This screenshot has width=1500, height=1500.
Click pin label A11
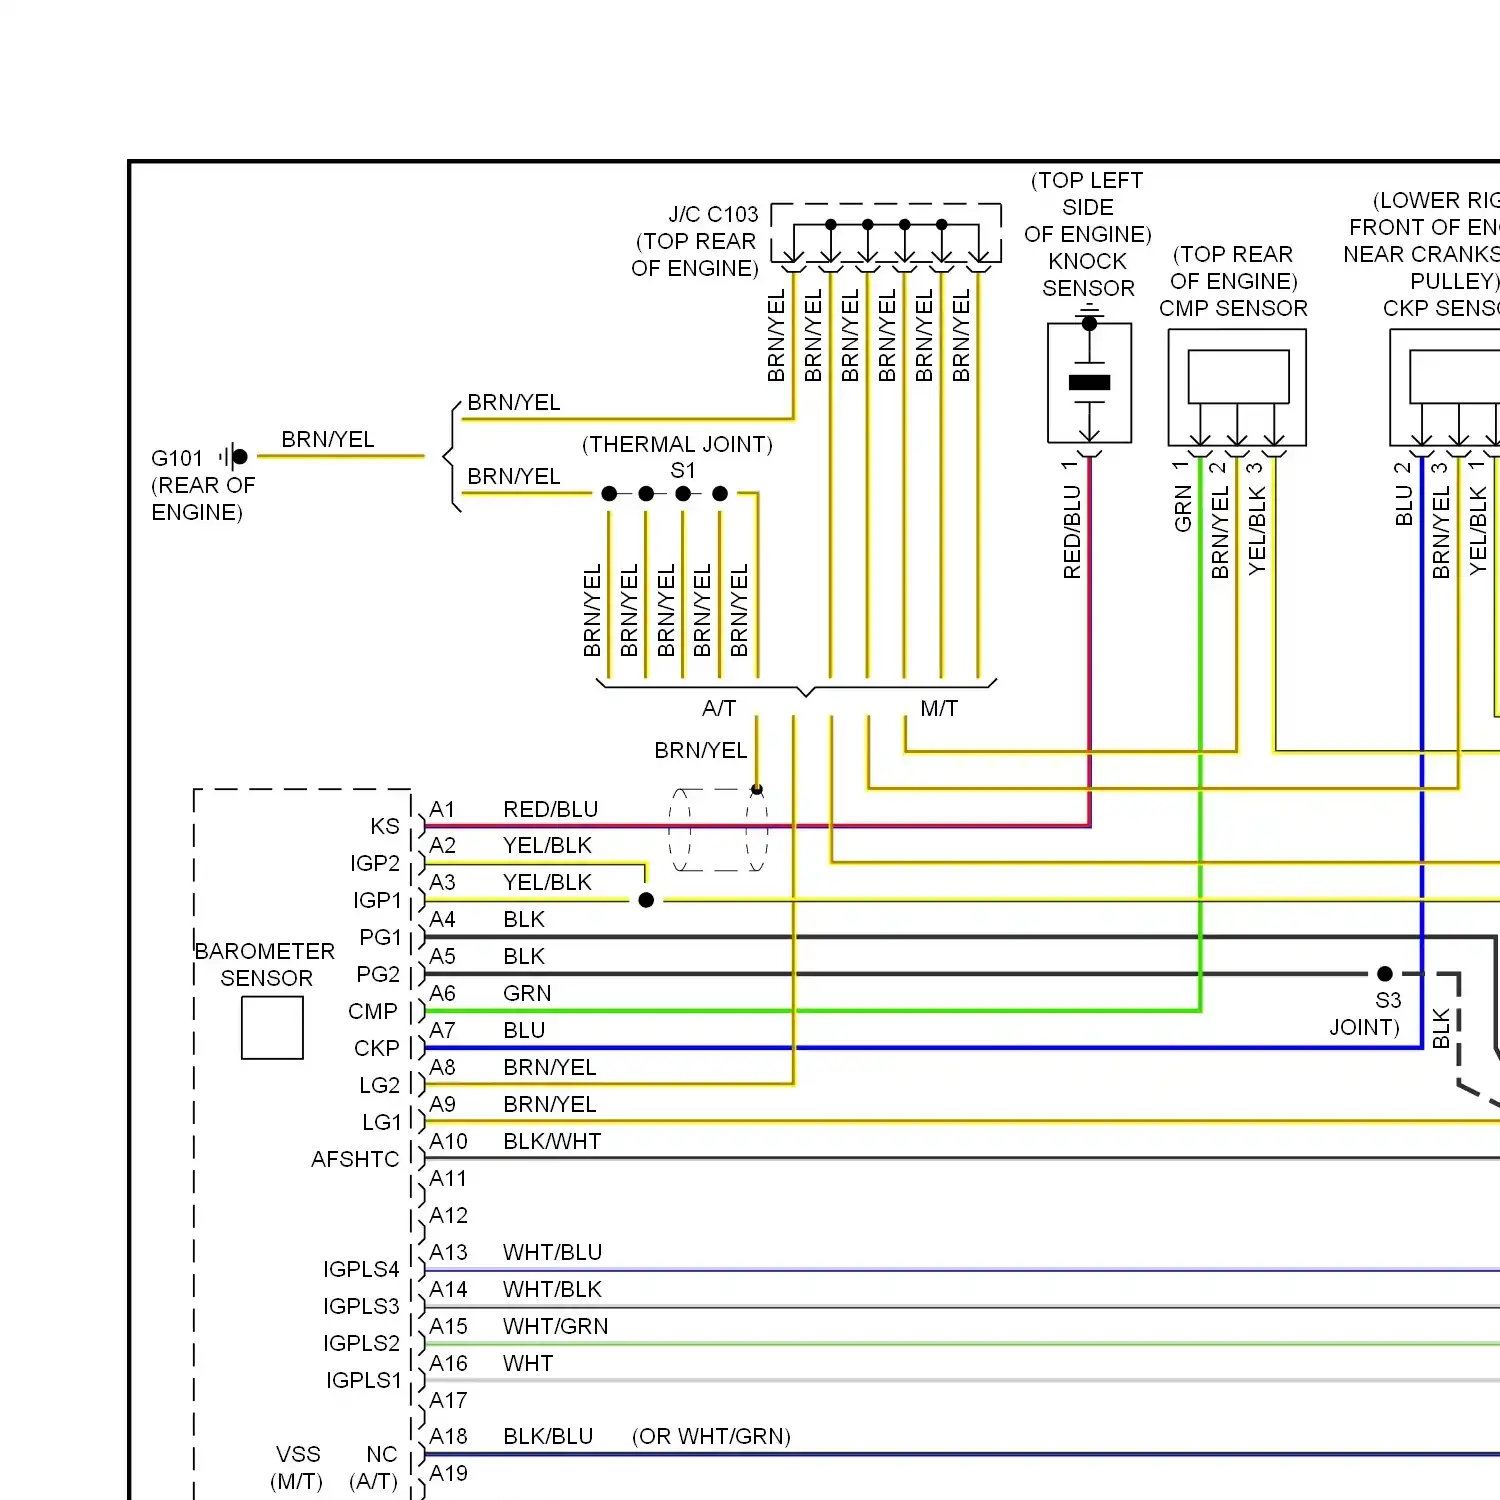click(x=447, y=1179)
